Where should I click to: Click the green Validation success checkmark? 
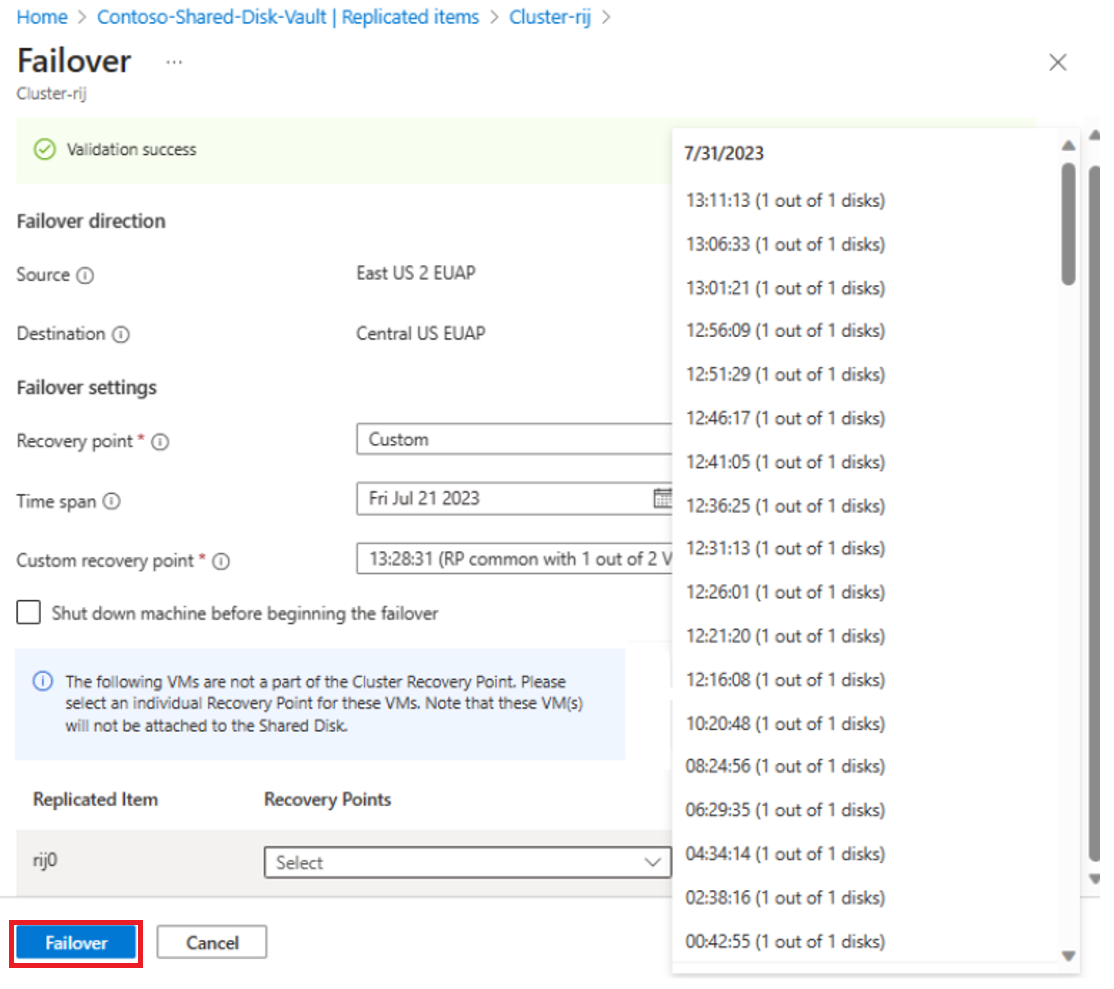[45, 149]
